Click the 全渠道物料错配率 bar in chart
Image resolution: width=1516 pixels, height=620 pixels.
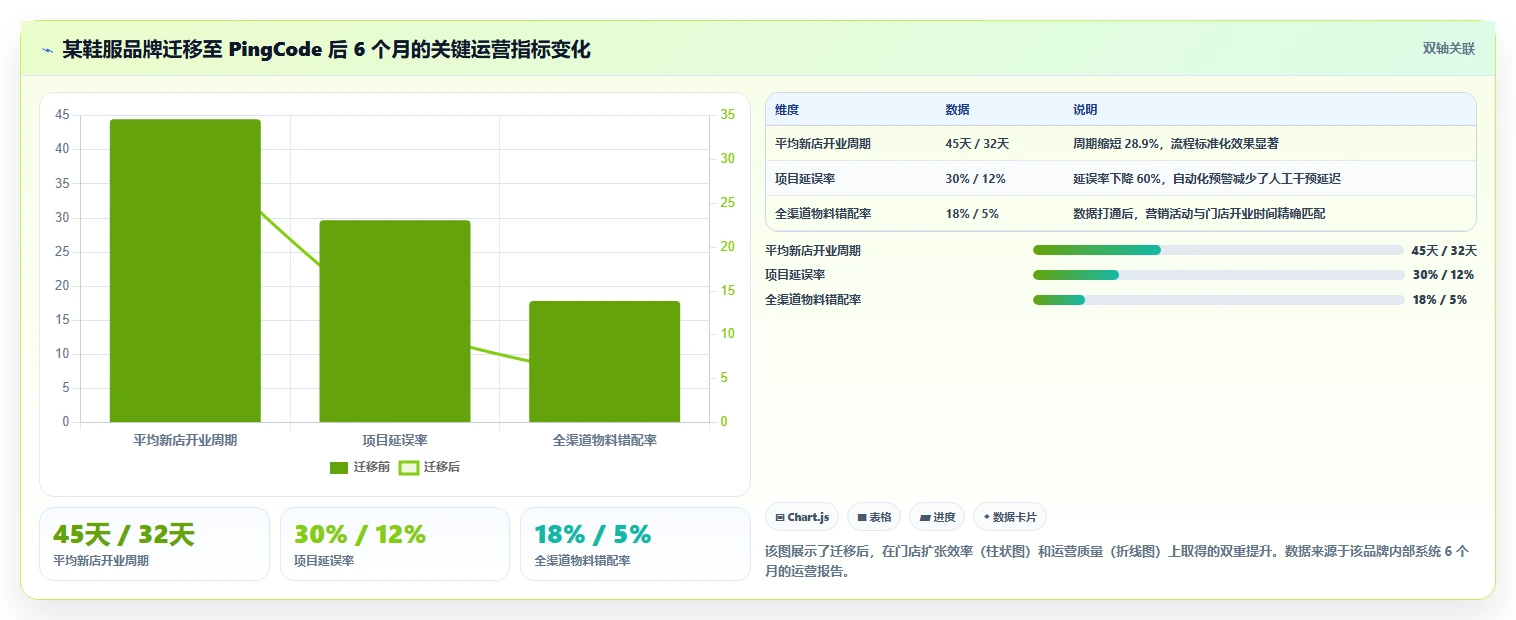(605, 361)
